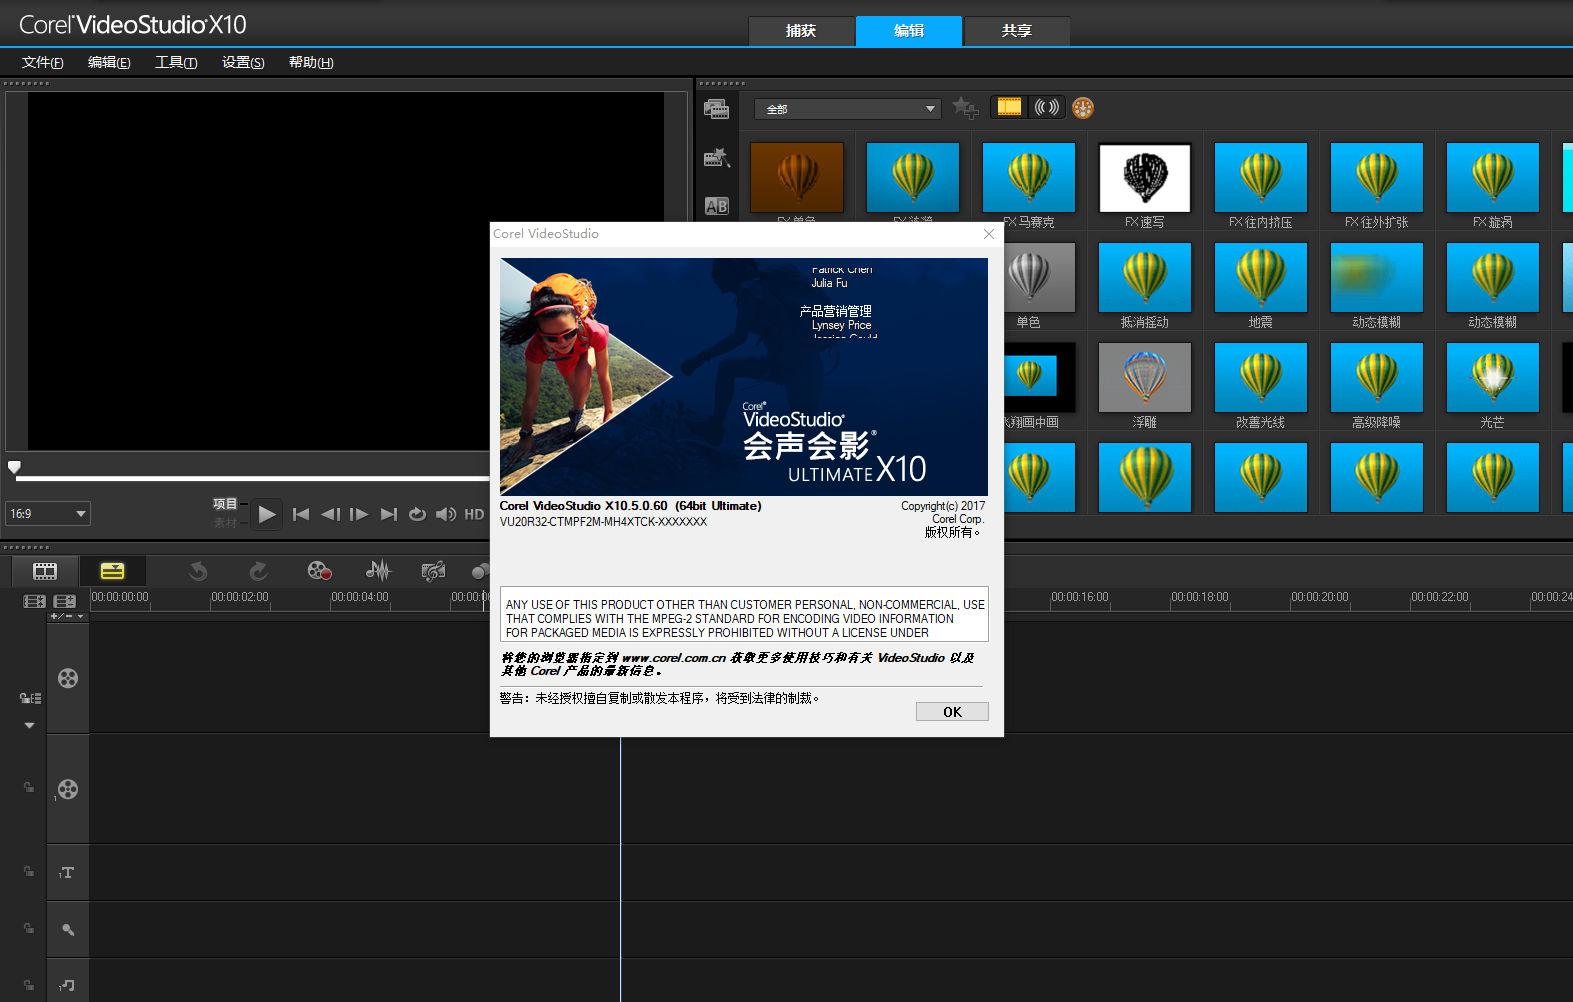Select the 抵消摇动 filter thumbnail
Image resolution: width=1573 pixels, height=1002 pixels.
[x=1145, y=278]
